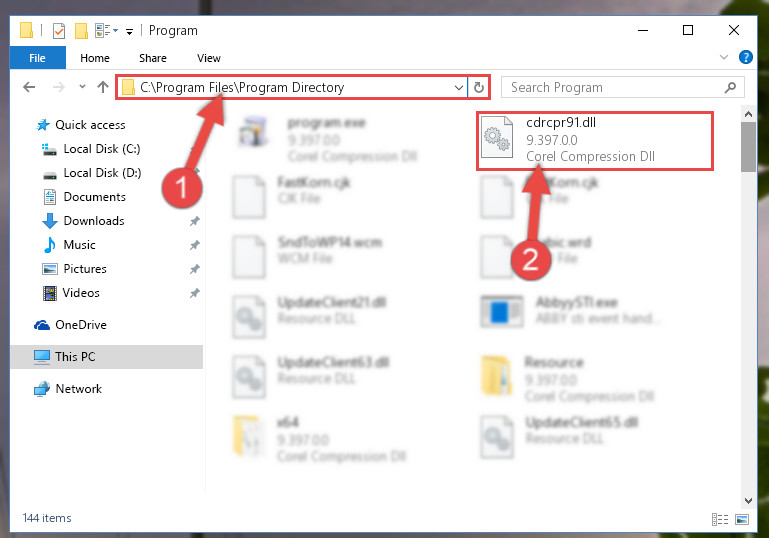This screenshot has height=538, width=769.
Task: Open the File menu
Action: click(x=37, y=58)
